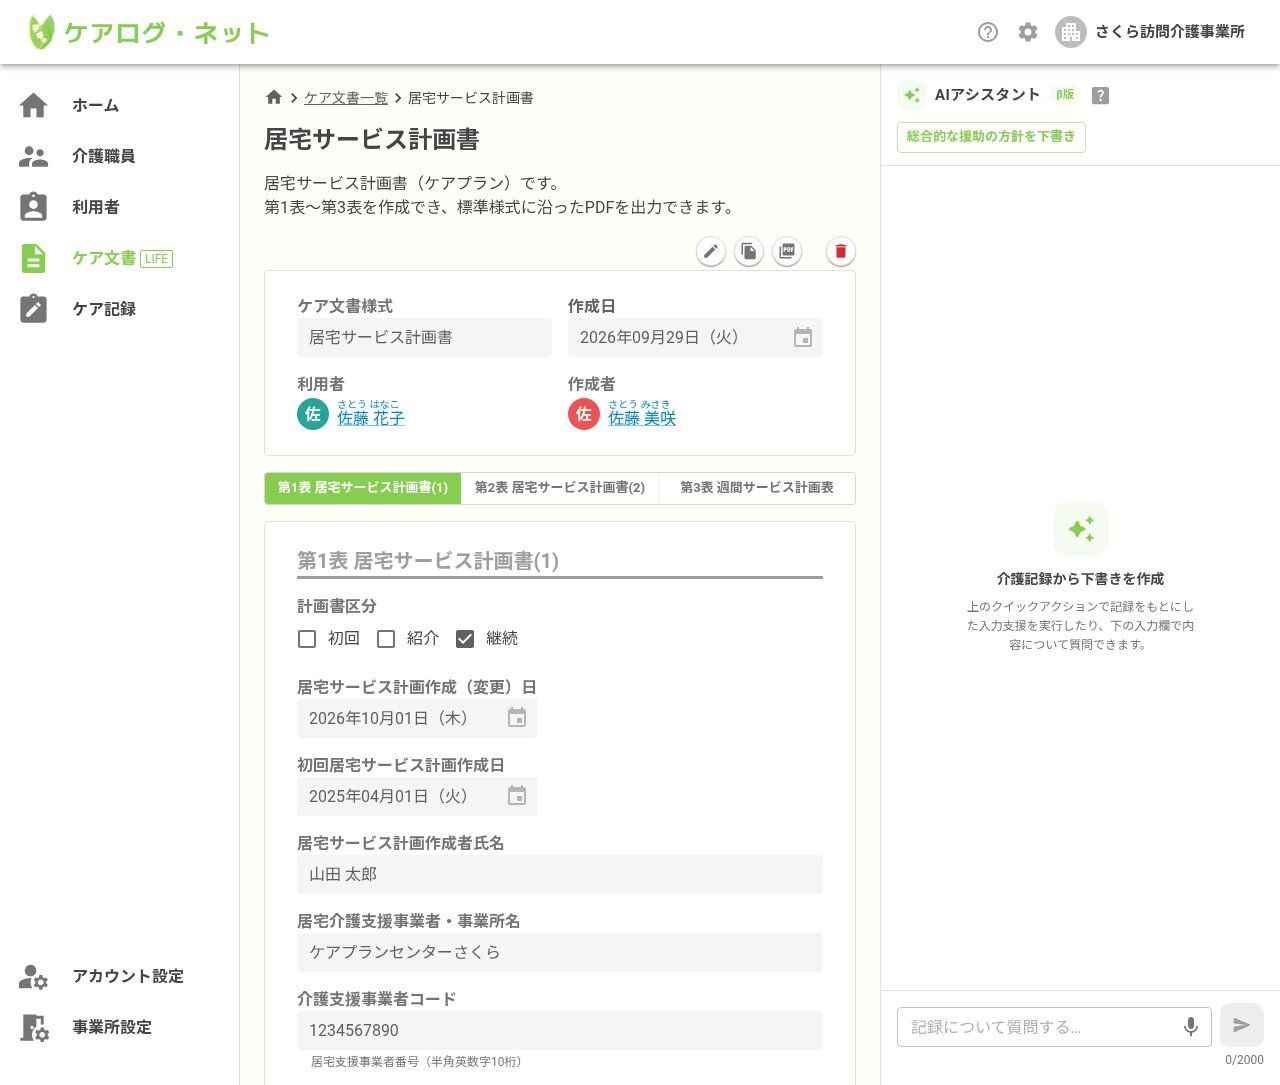Switch to 第2表 居宅サービス計画書(2) tab

[560, 488]
